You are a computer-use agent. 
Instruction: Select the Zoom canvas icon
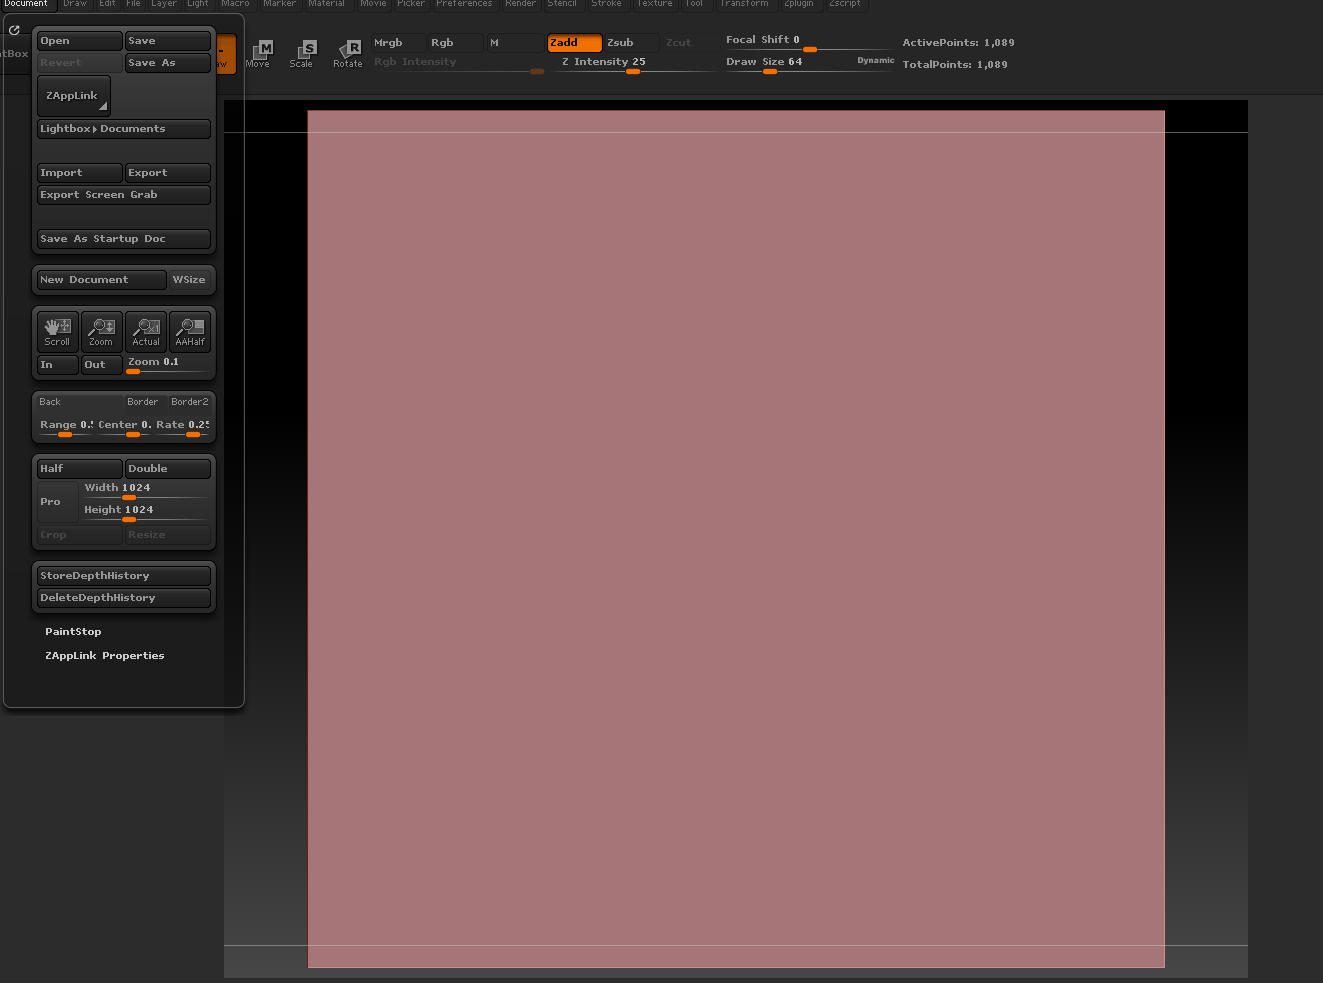click(101, 332)
